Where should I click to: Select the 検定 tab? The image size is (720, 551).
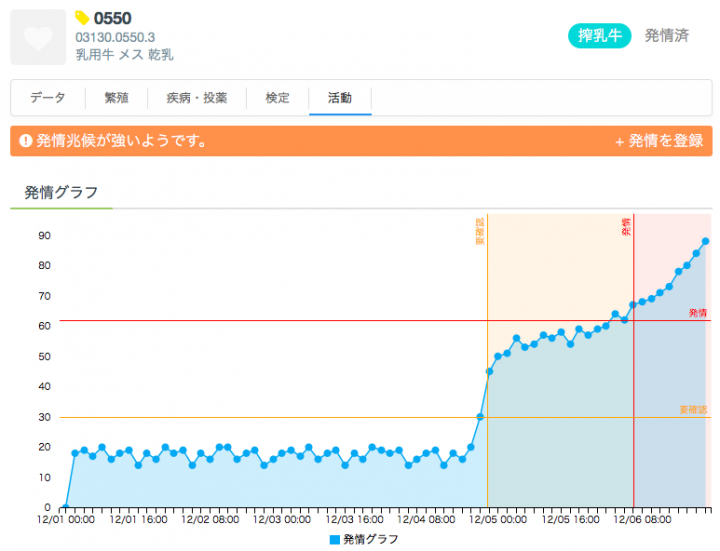coord(278,98)
